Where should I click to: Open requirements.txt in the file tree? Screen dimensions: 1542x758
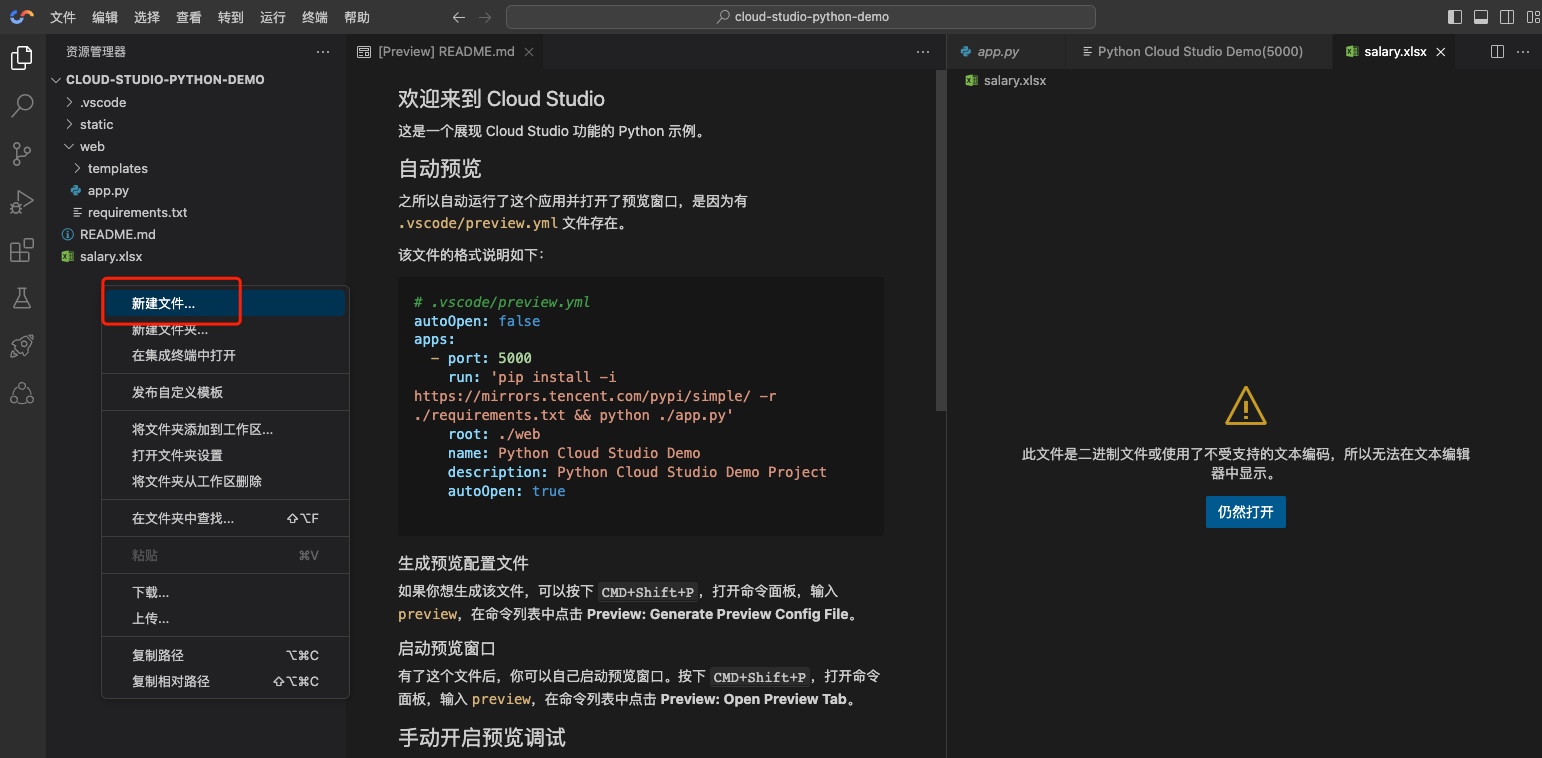coord(197,212)
